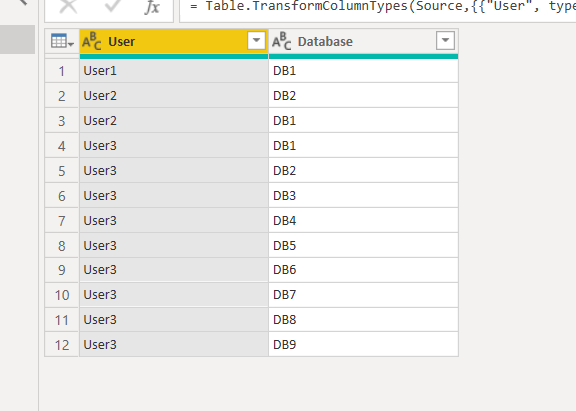Click the DB6 cell
Image resolution: width=576 pixels, height=411 pixels.
pos(363,270)
